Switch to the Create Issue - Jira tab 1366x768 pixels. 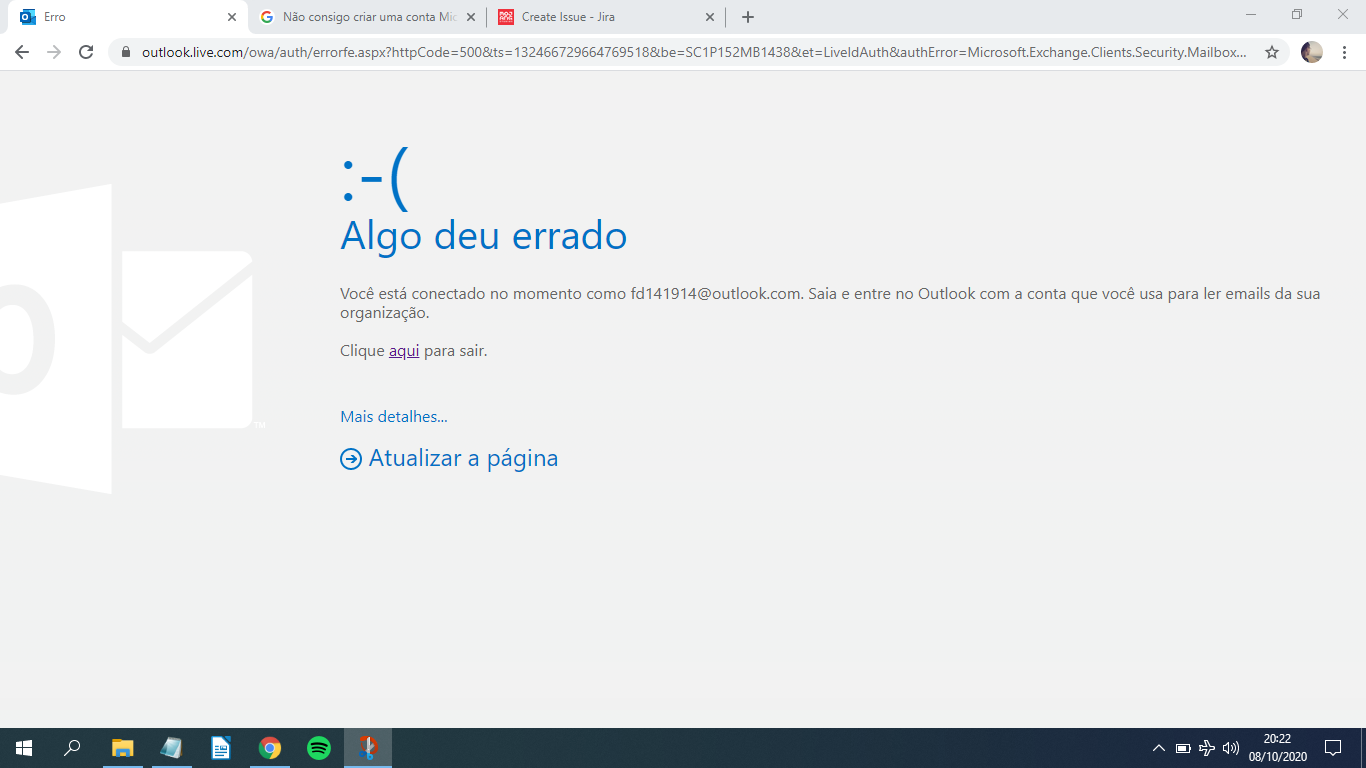coord(605,17)
